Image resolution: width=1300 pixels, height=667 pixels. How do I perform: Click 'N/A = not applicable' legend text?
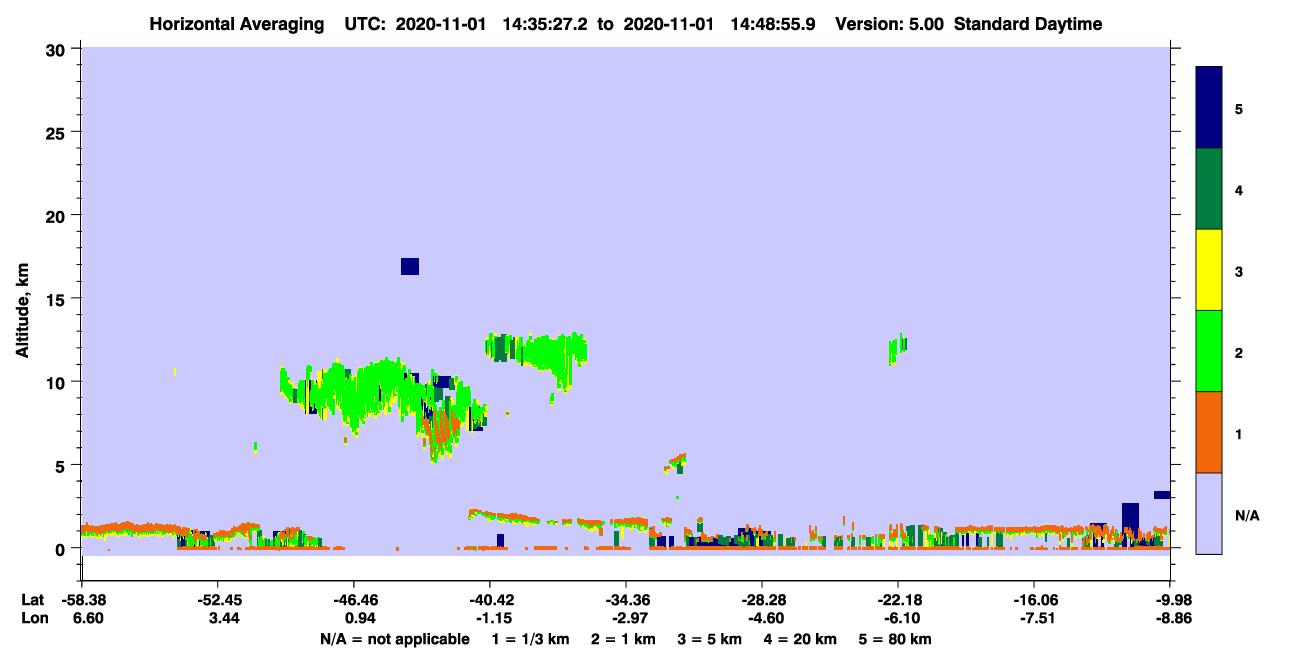[394, 639]
